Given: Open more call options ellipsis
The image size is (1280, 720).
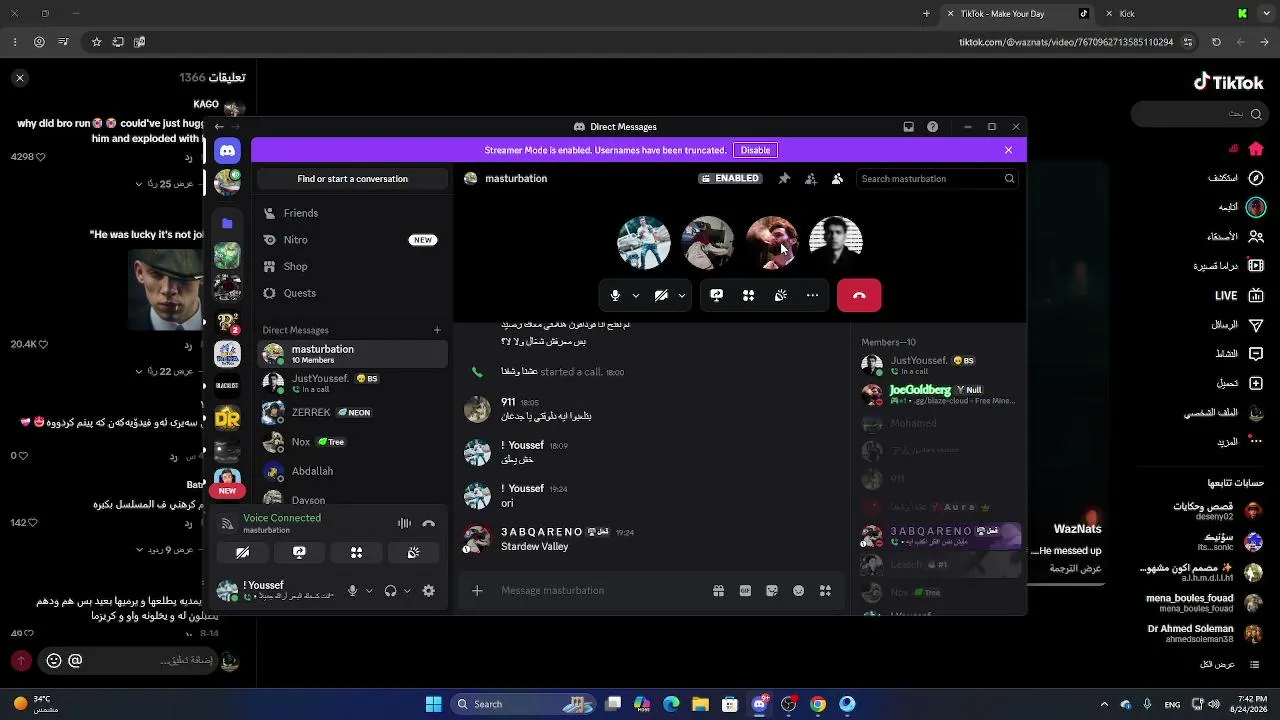Looking at the screenshot, I should pos(812,295).
